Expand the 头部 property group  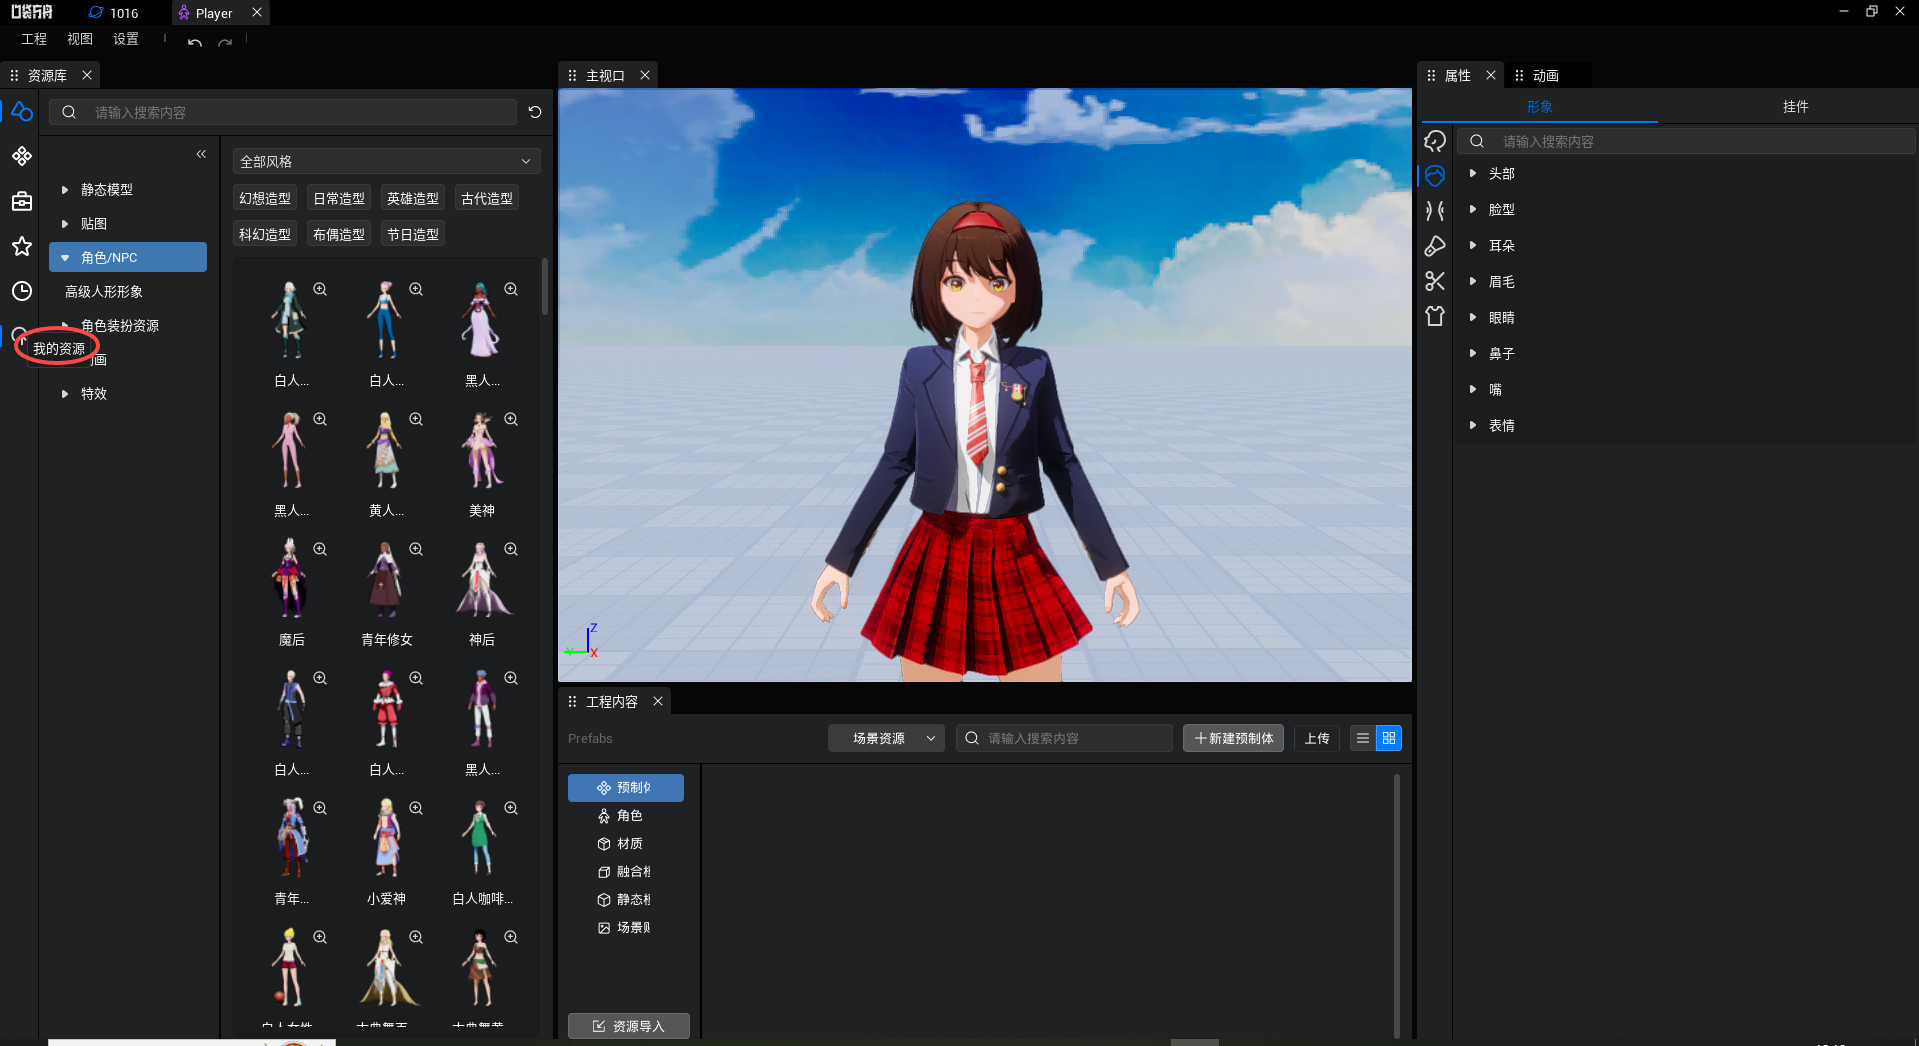pos(1473,173)
